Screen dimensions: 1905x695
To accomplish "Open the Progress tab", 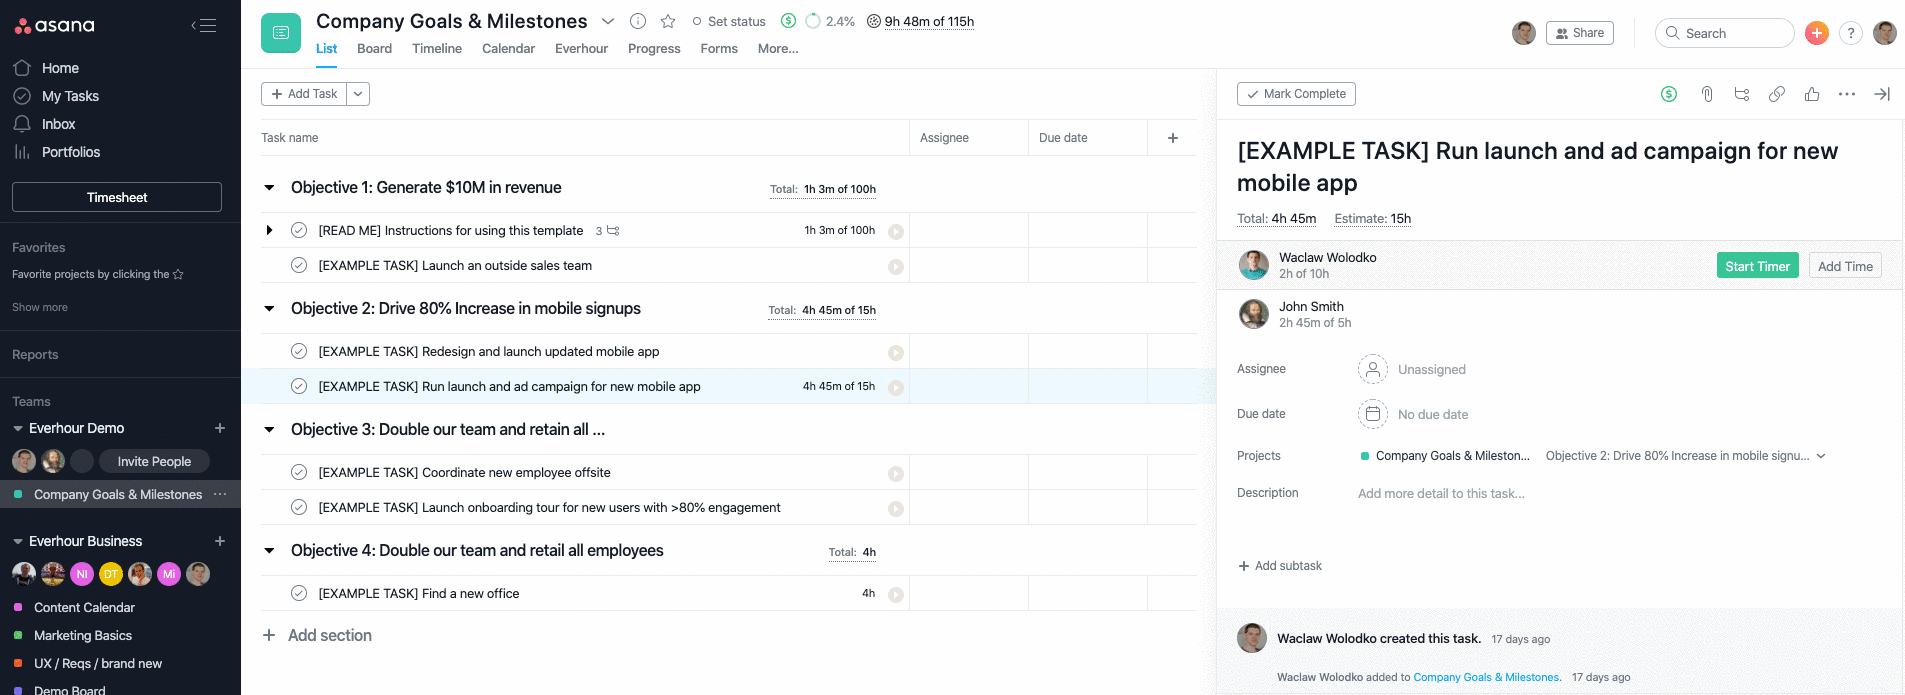I will (x=654, y=48).
